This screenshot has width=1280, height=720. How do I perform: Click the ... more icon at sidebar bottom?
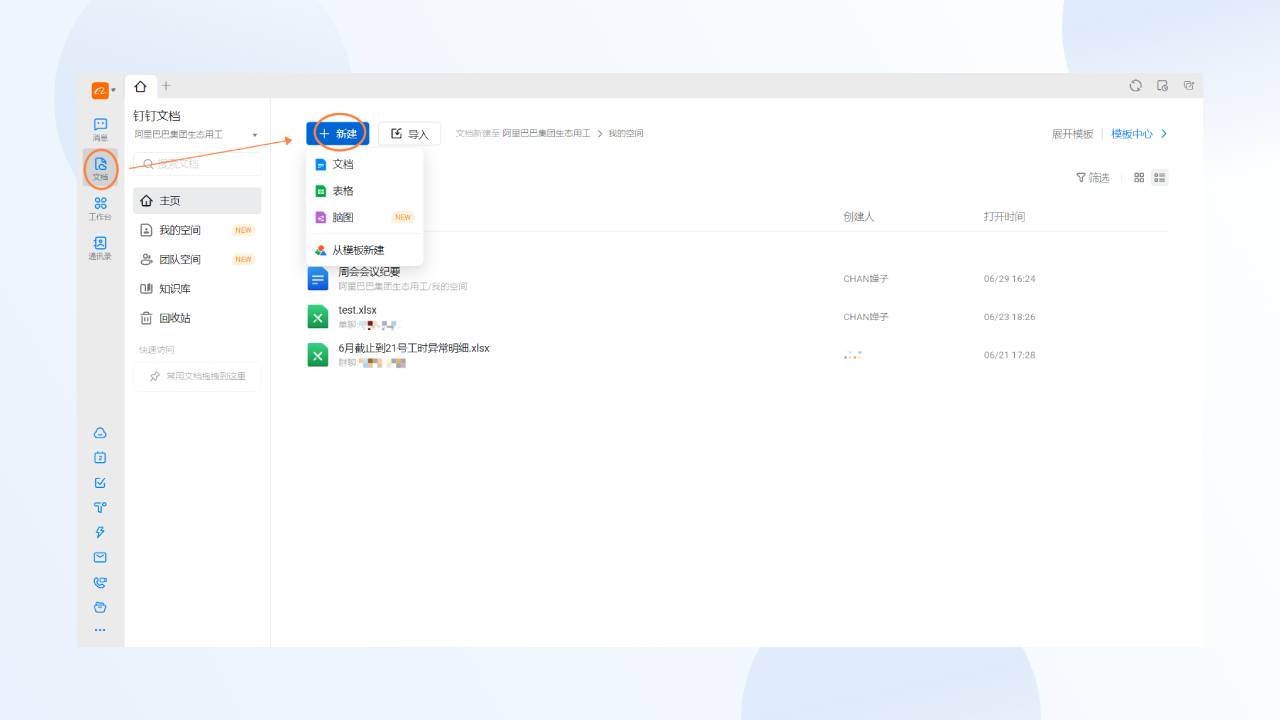click(100, 629)
